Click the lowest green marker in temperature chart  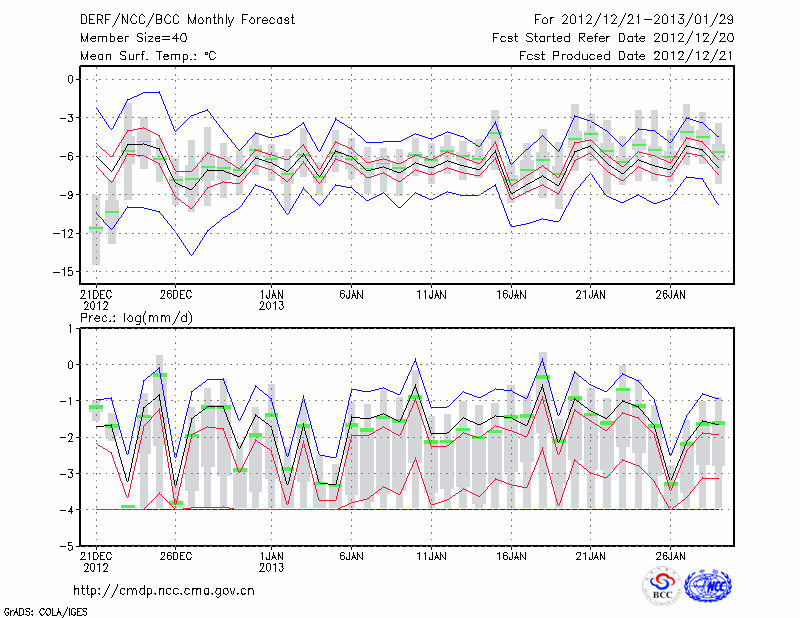coord(96,228)
